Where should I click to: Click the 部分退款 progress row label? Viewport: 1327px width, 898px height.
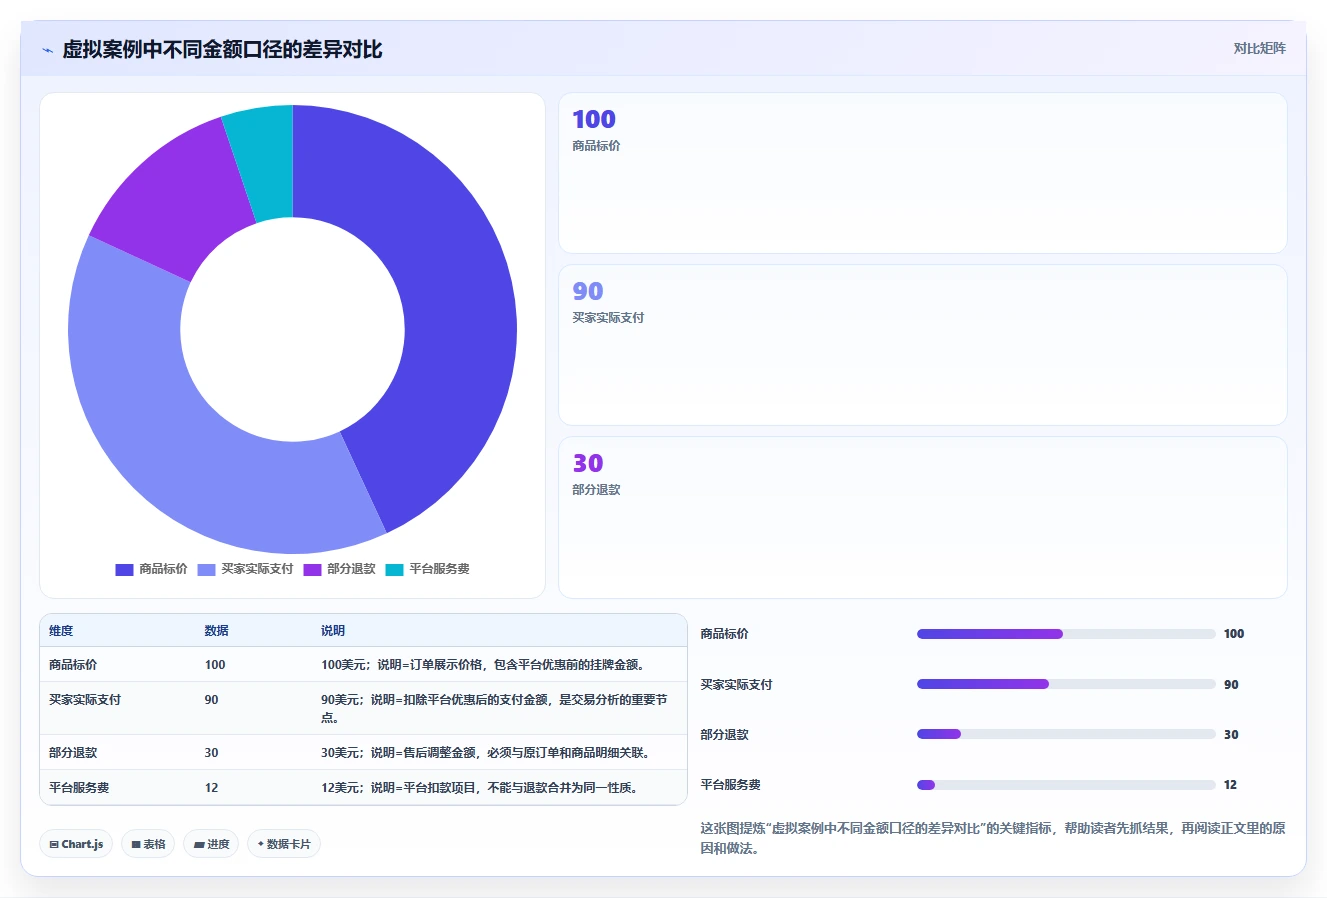(x=724, y=735)
